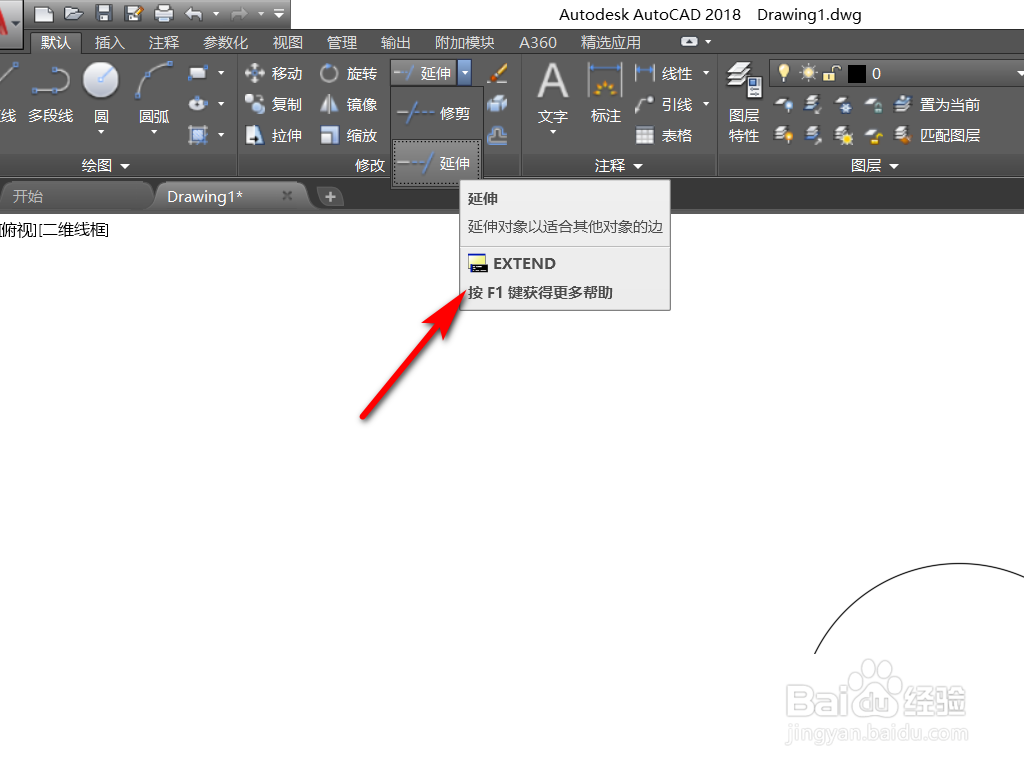Select the ellipse draw tool
The height and width of the screenshot is (768, 1024).
point(198,103)
